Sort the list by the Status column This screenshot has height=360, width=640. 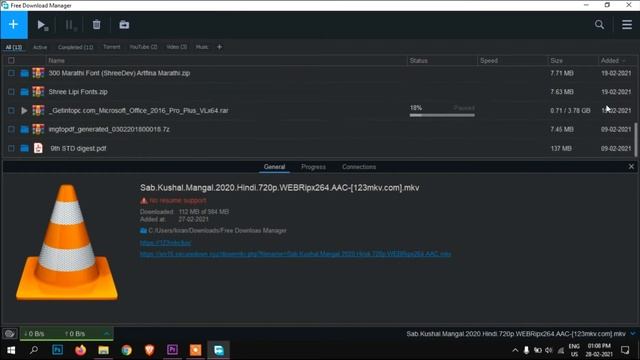418,60
